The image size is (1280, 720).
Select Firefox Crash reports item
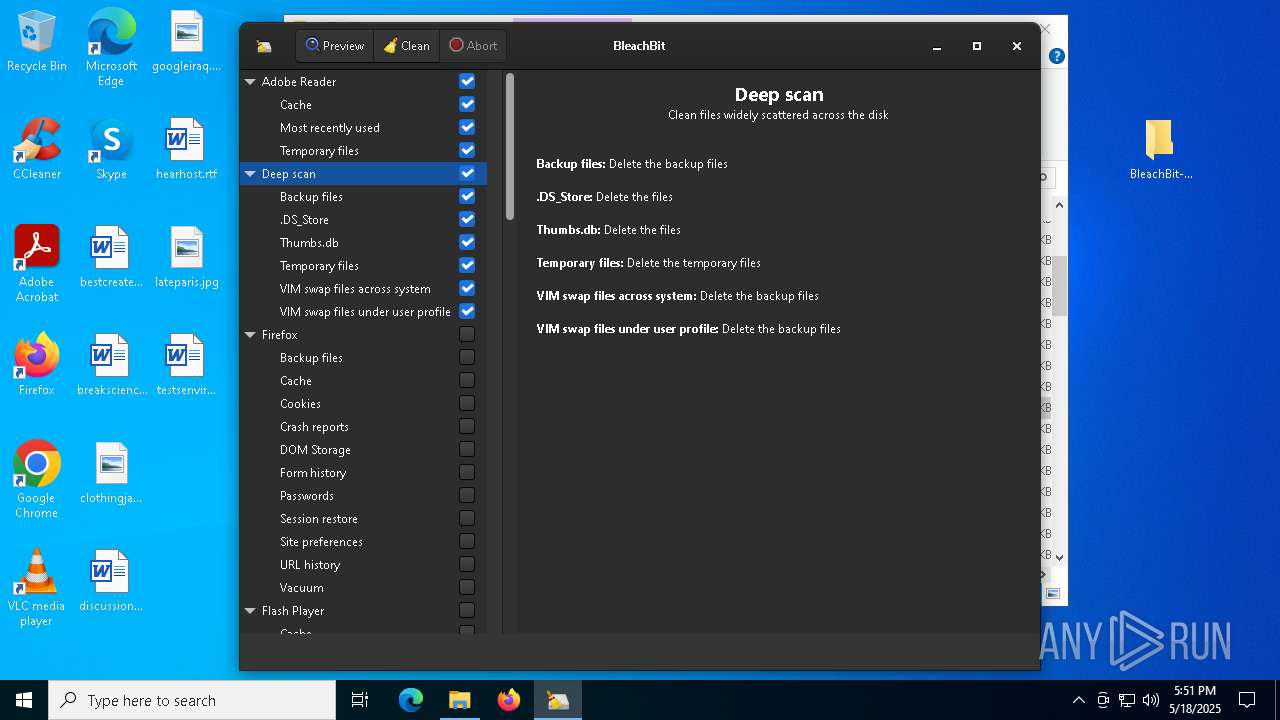314,427
